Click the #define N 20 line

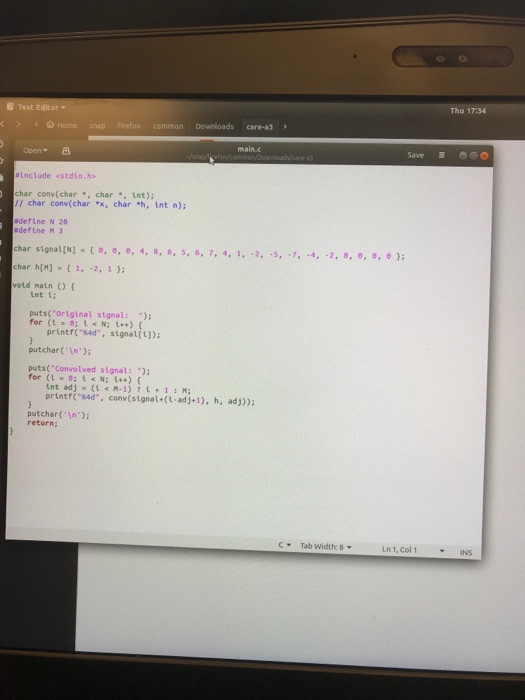click(x=41, y=221)
